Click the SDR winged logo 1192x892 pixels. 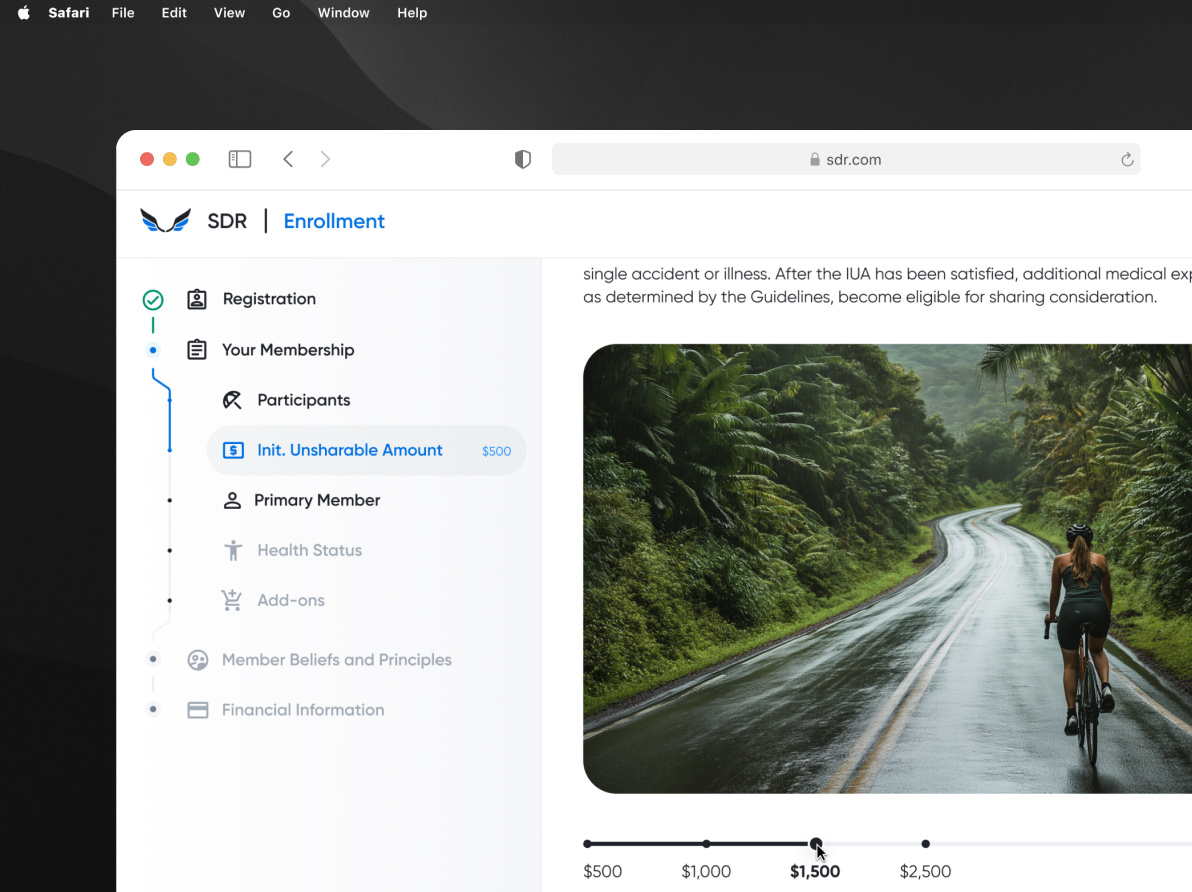pos(166,221)
